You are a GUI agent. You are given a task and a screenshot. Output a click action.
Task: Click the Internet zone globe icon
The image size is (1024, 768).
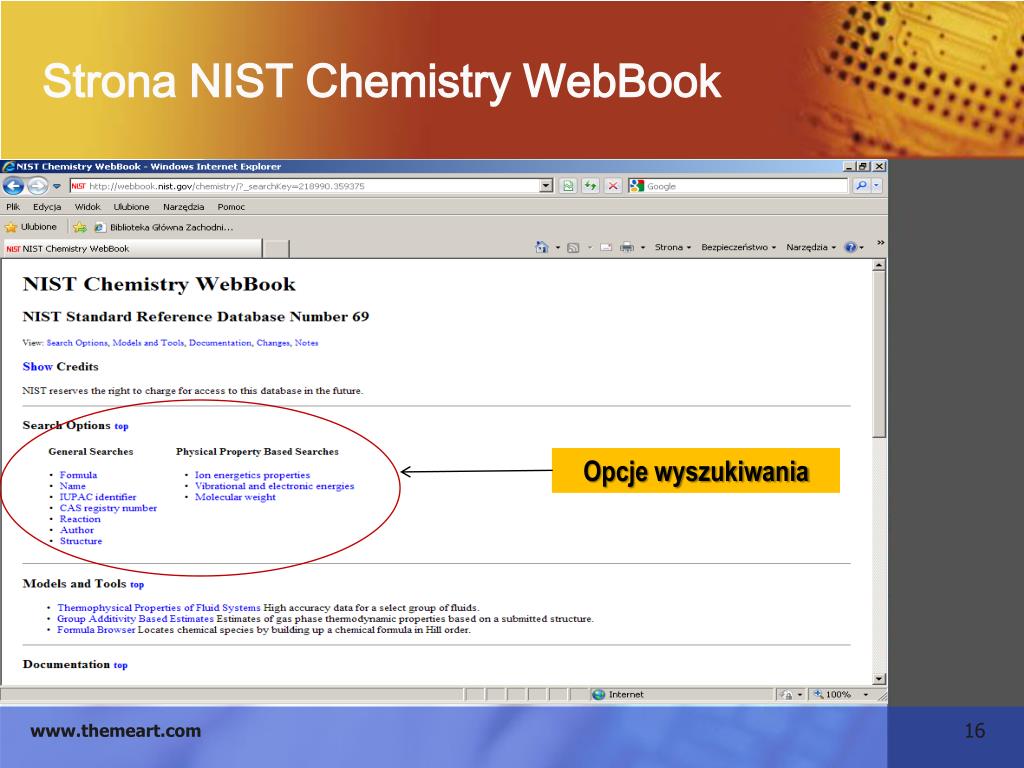pos(598,695)
